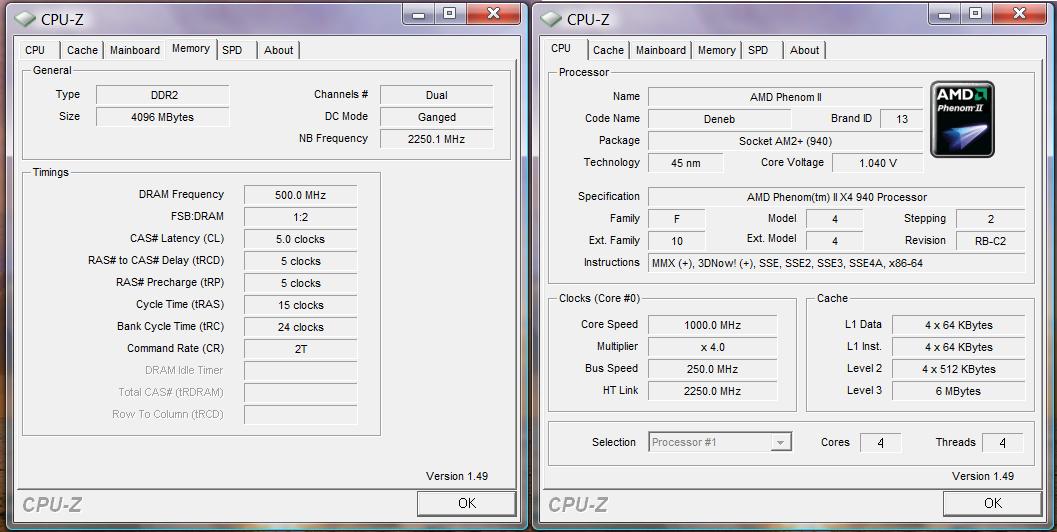Click OK in the left CPU-Z window
1057x532 pixels.
click(466, 504)
